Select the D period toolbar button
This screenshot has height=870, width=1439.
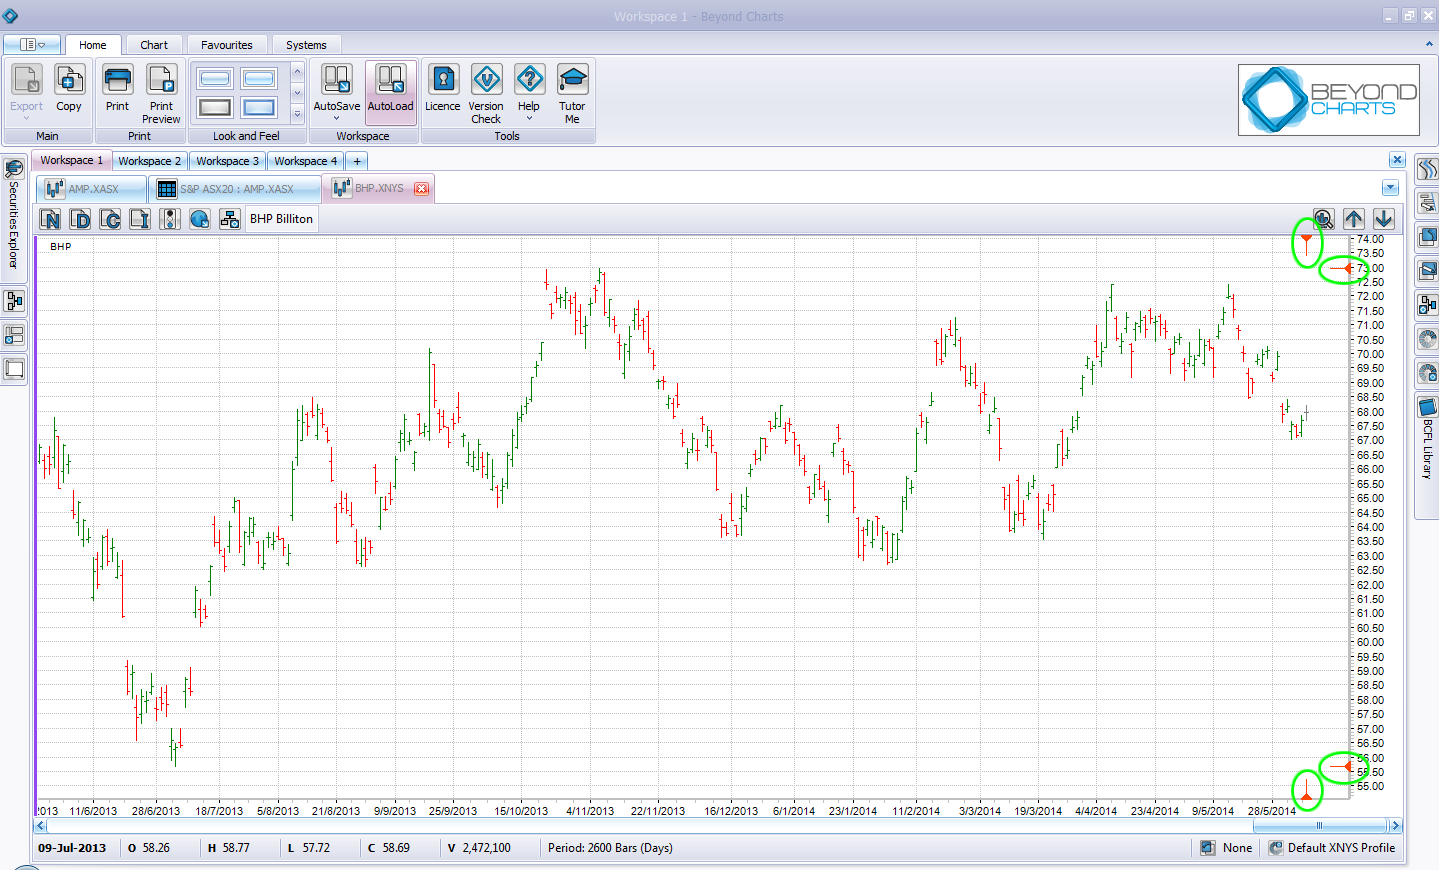[x=81, y=219]
